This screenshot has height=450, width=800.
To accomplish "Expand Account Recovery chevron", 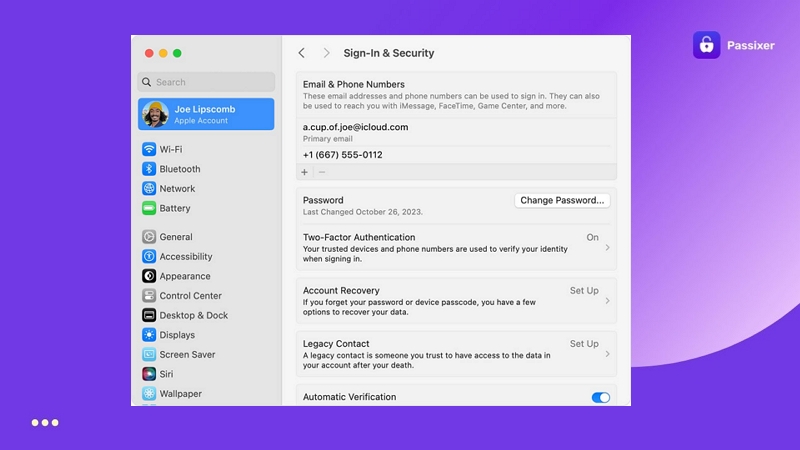I will 607,301.
